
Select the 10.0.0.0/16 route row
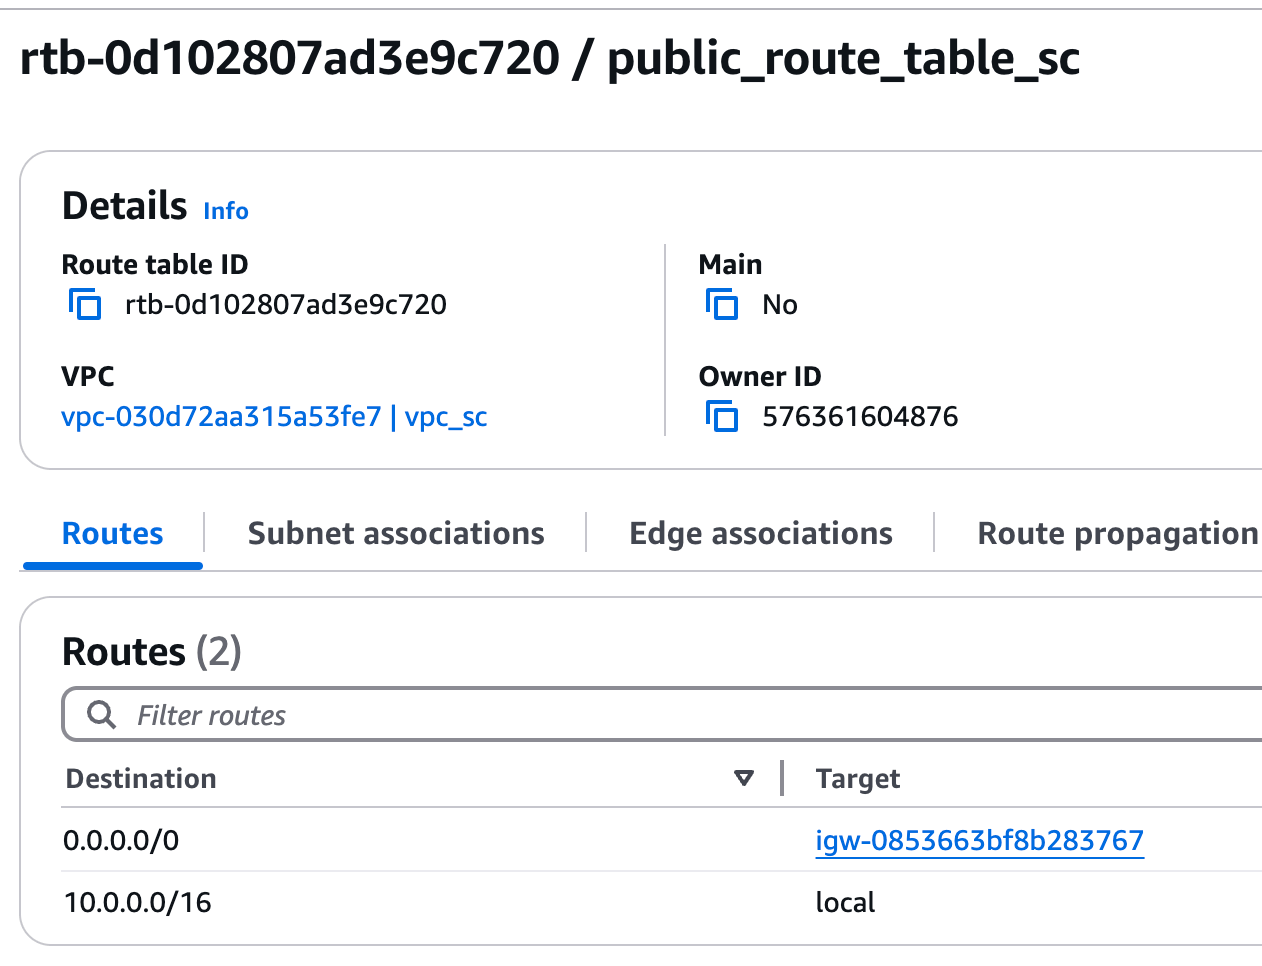pyautogui.click(x=662, y=902)
